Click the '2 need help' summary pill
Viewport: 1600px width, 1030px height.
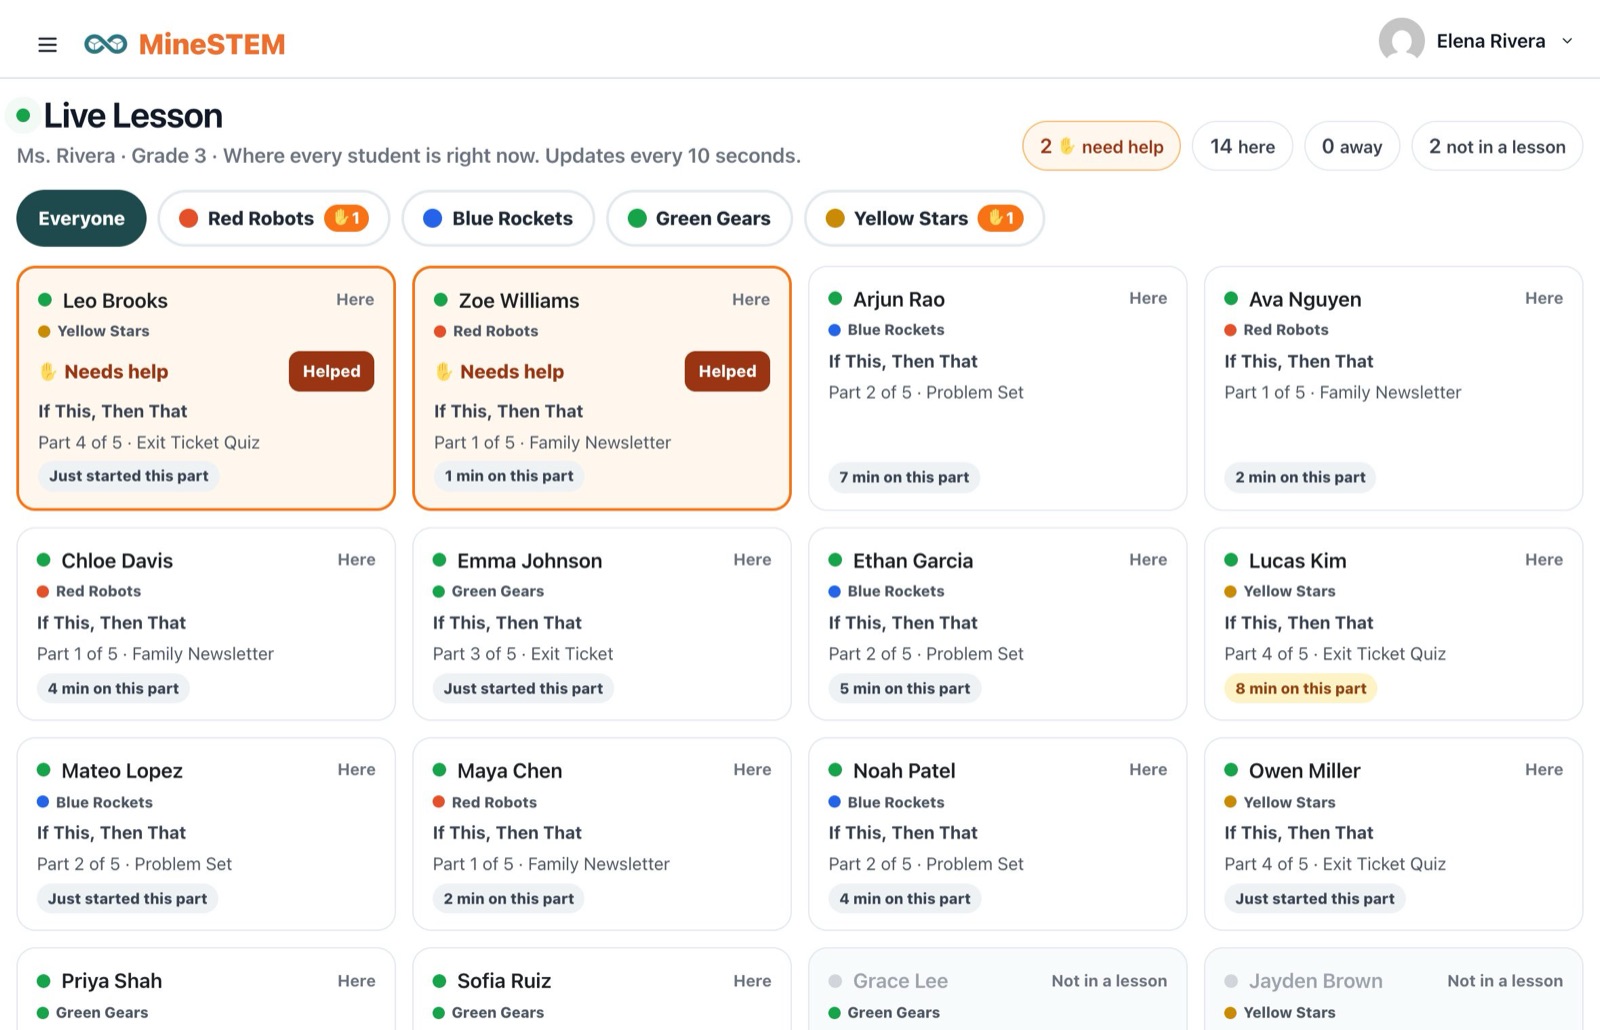(1101, 146)
